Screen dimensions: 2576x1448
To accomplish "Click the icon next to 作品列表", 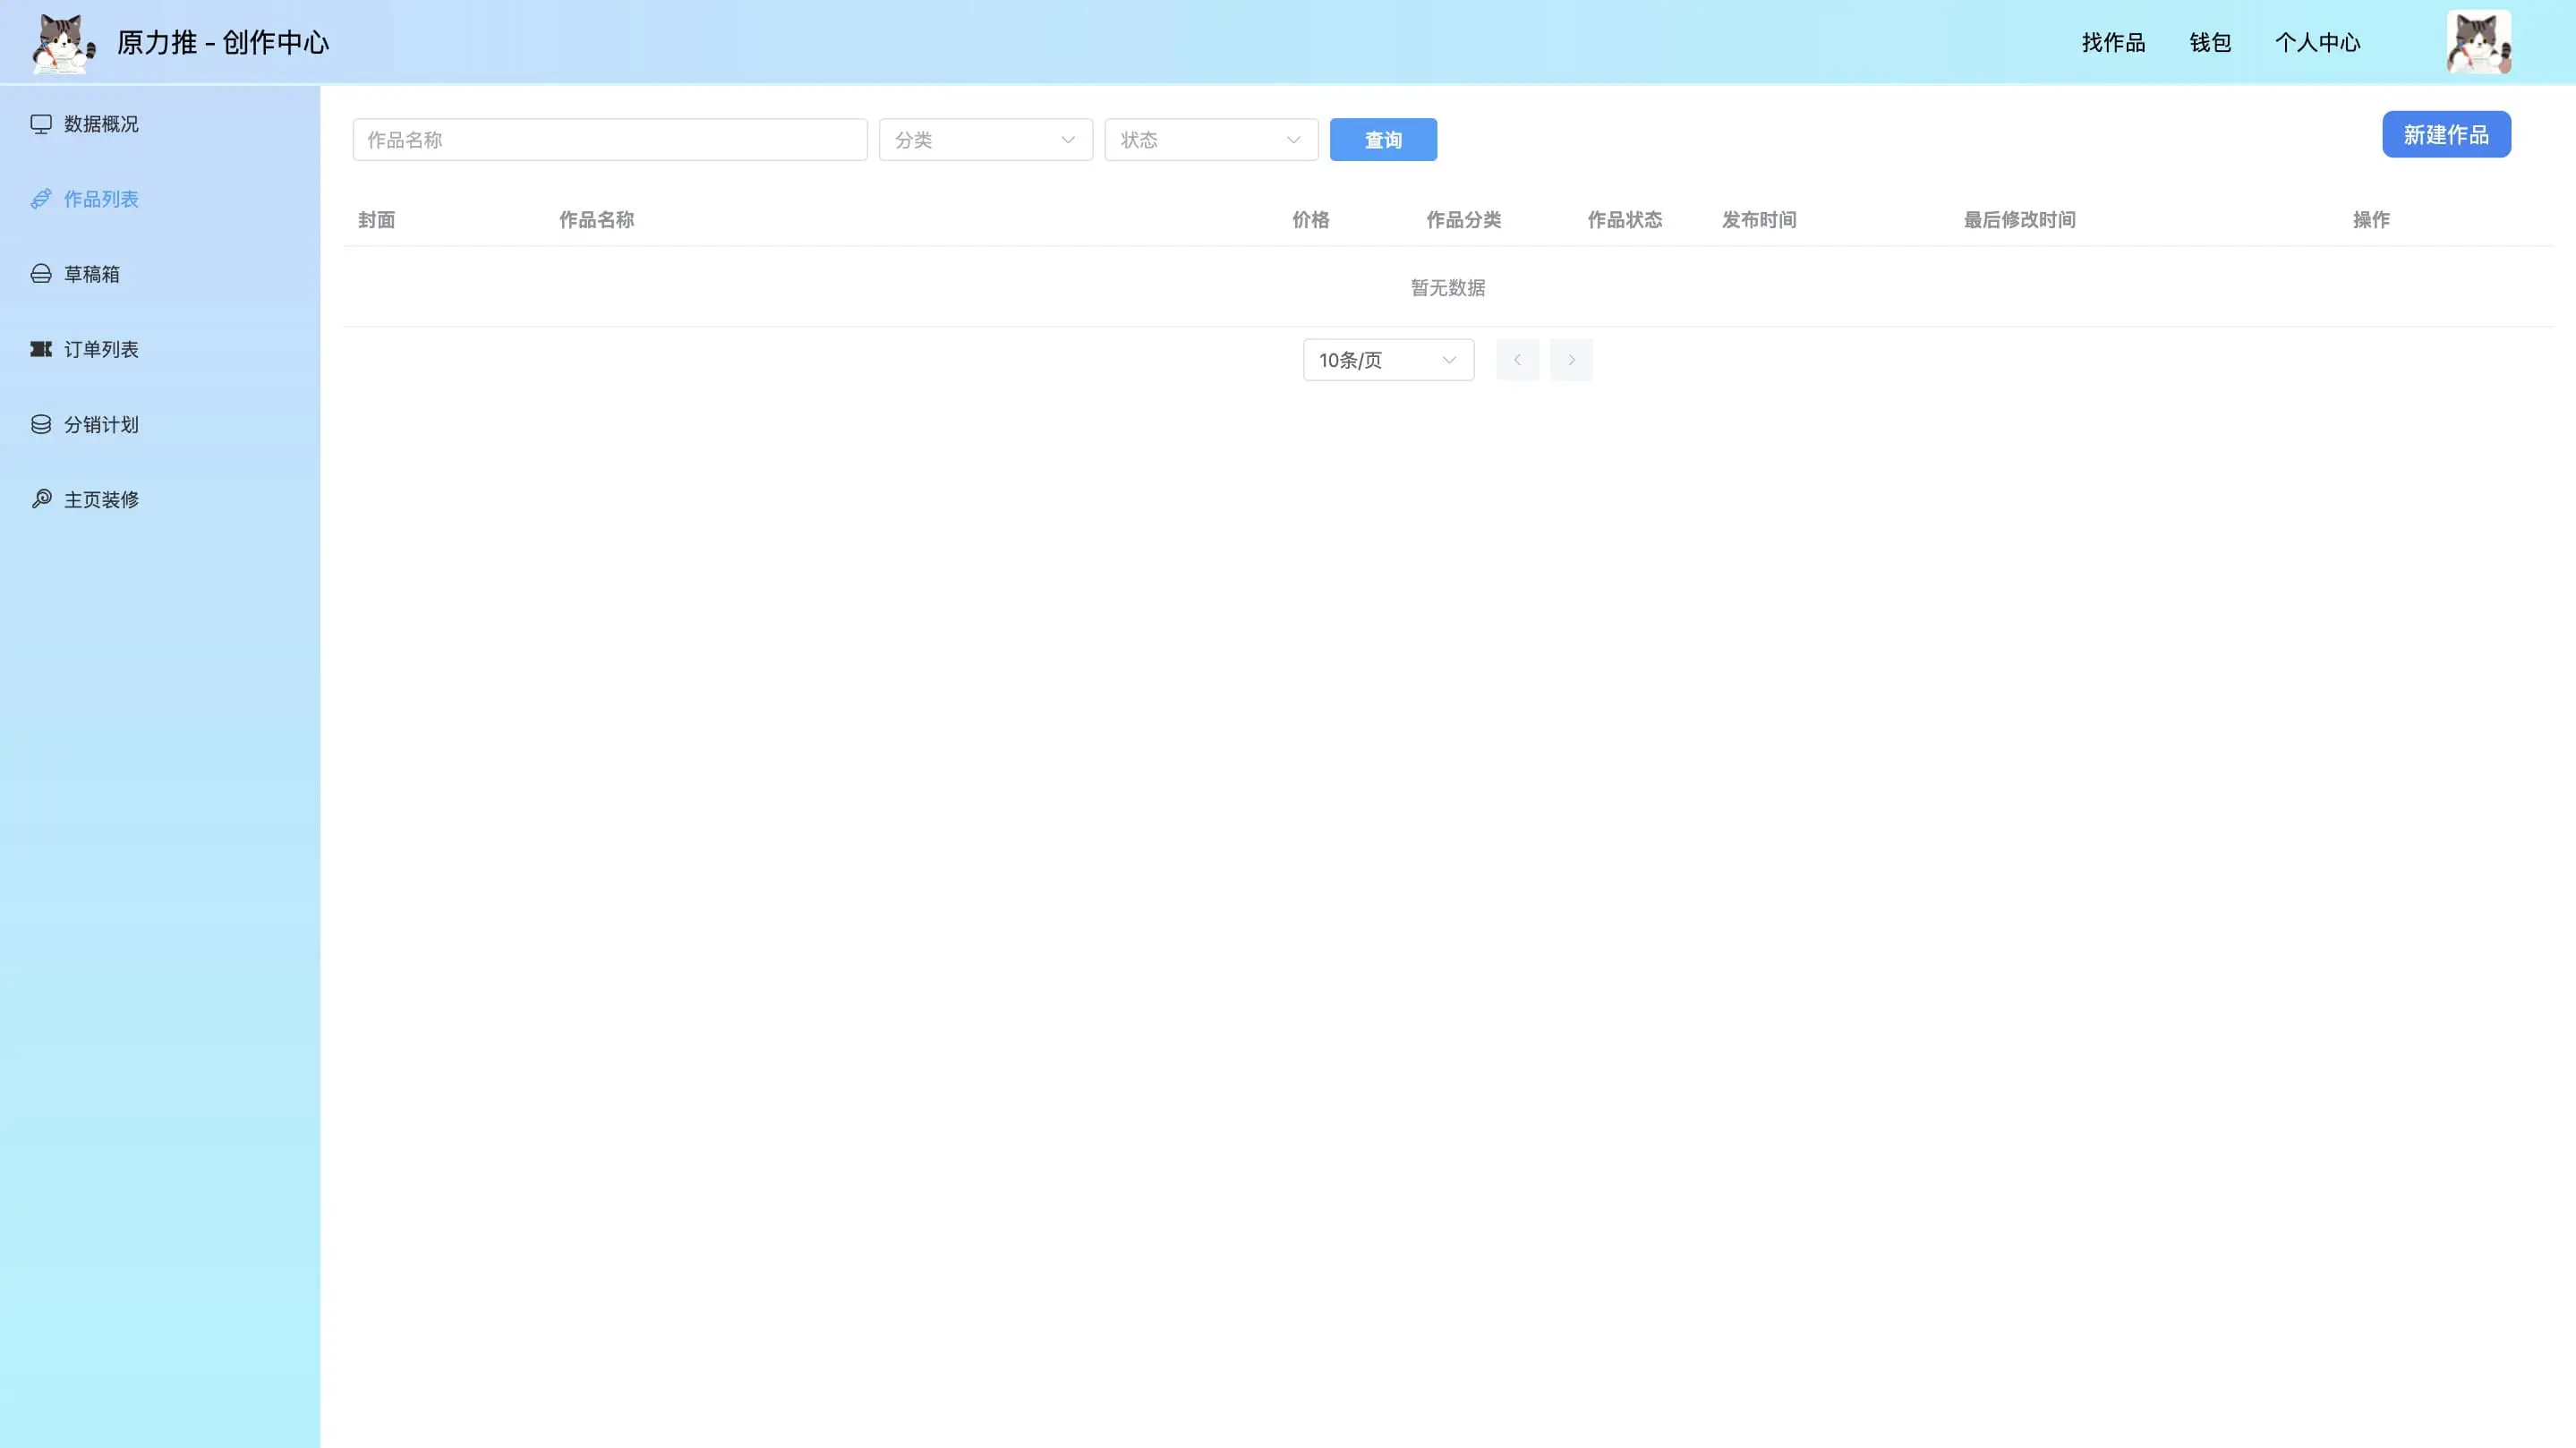I will [x=41, y=199].
